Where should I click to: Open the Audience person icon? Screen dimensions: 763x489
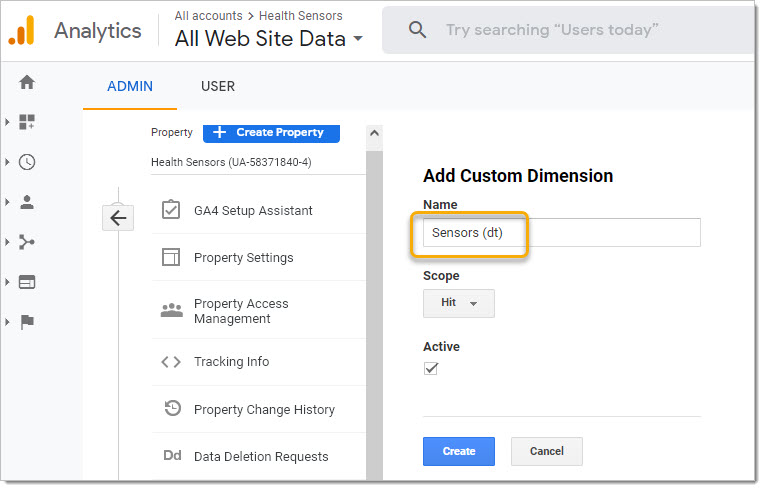27,202
